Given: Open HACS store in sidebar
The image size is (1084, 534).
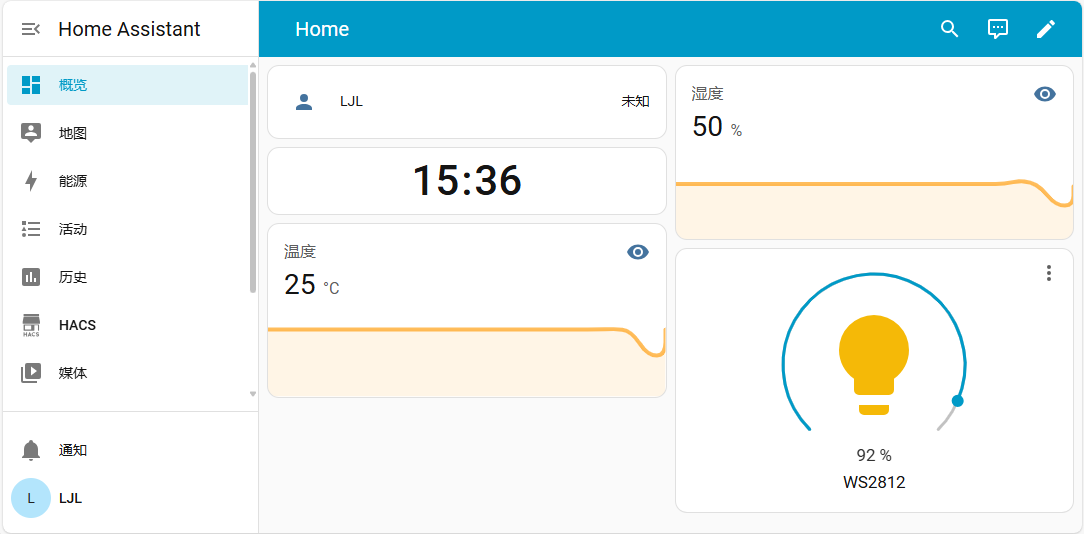Looking at the screenshot, I should [76, 325].
